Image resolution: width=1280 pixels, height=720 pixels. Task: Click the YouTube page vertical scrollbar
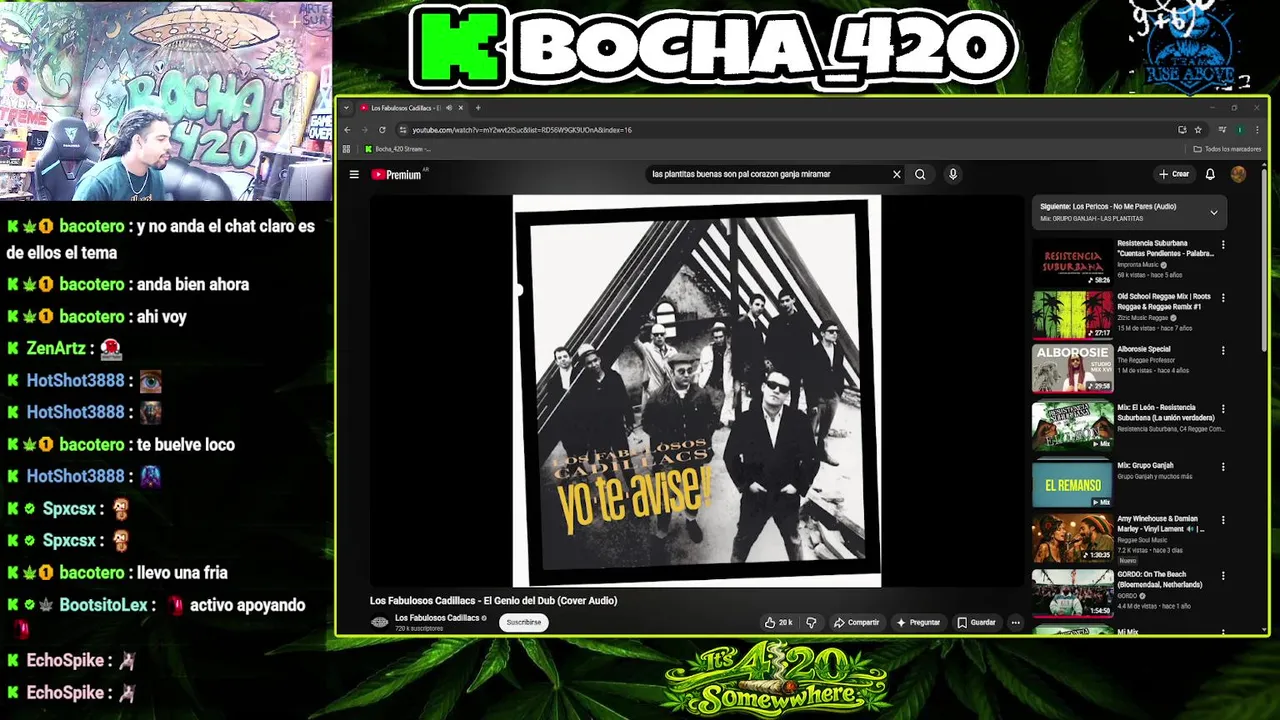[1265, 260]
